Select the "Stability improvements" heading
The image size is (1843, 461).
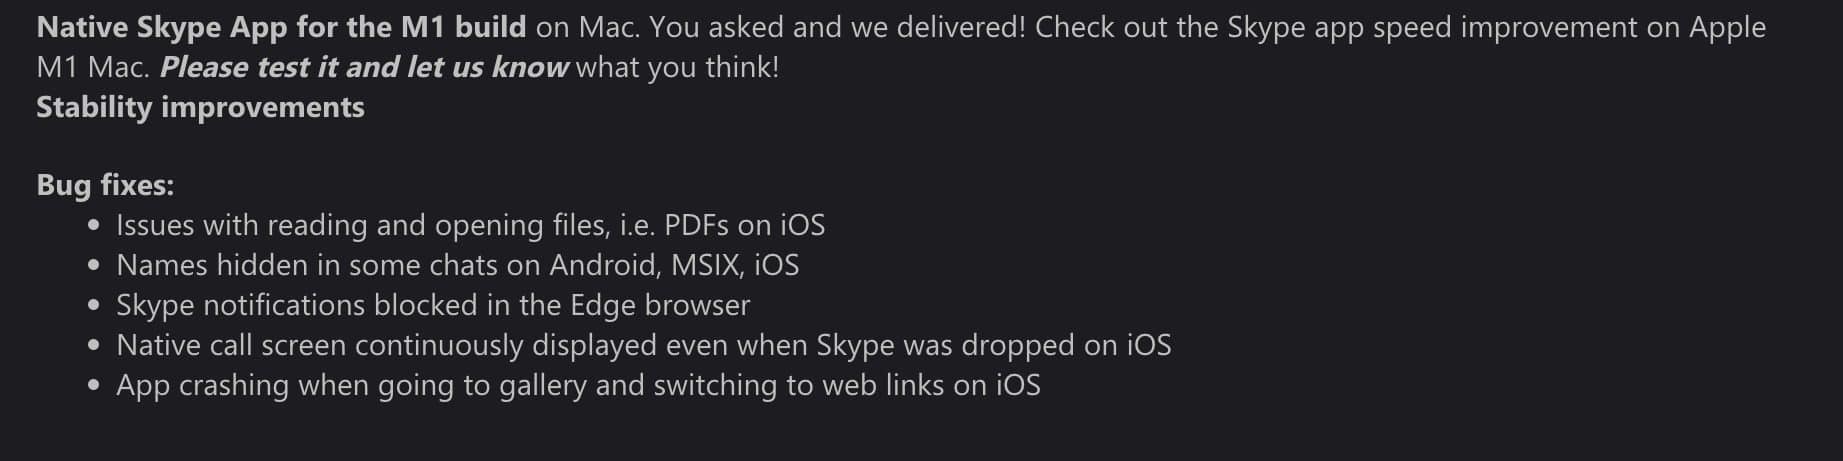[200, 108]
